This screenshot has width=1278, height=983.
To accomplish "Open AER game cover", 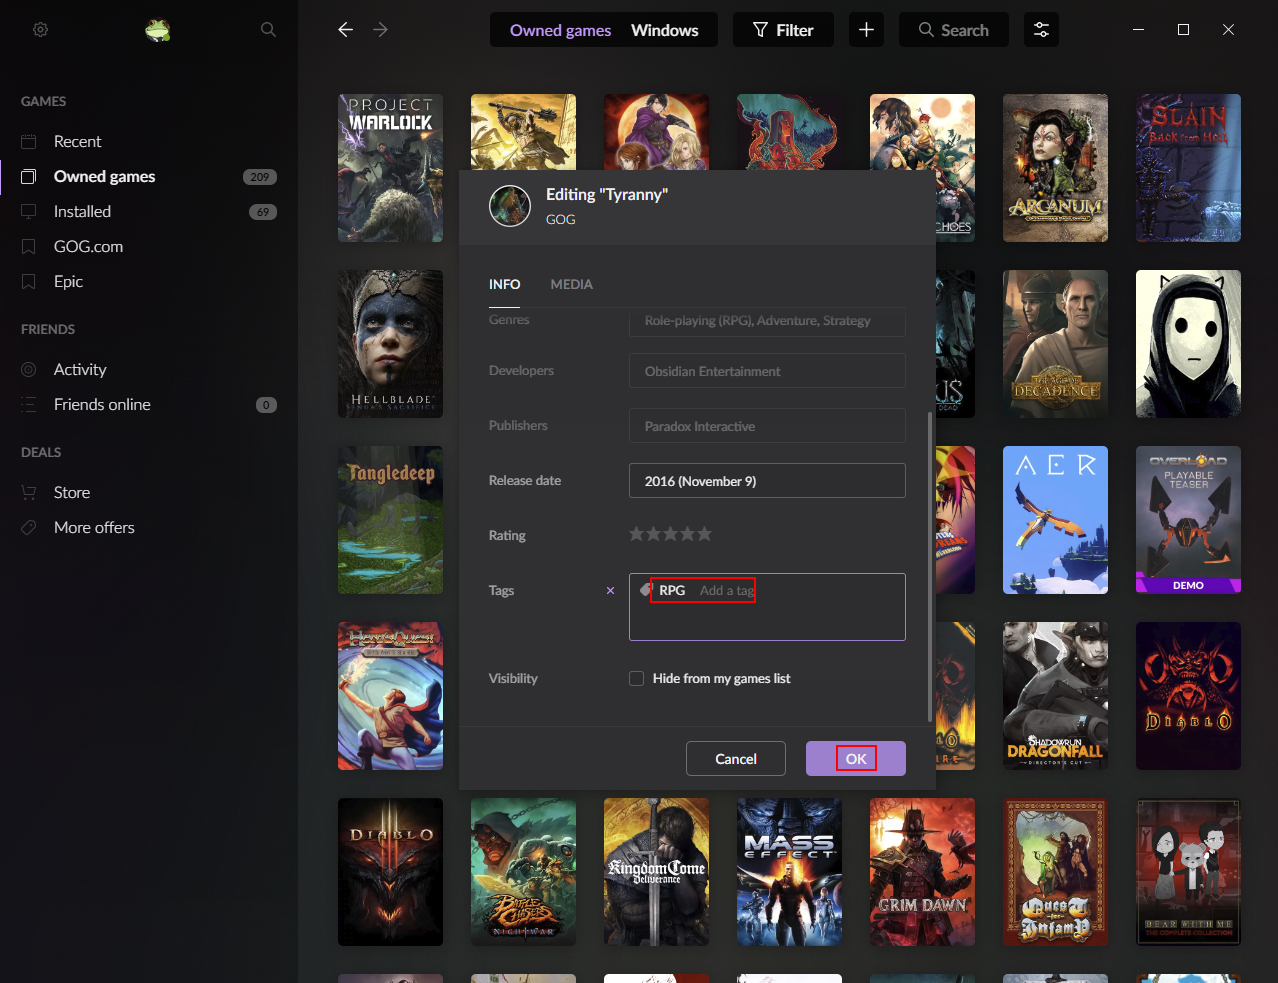I will [x=1055, y=520].
